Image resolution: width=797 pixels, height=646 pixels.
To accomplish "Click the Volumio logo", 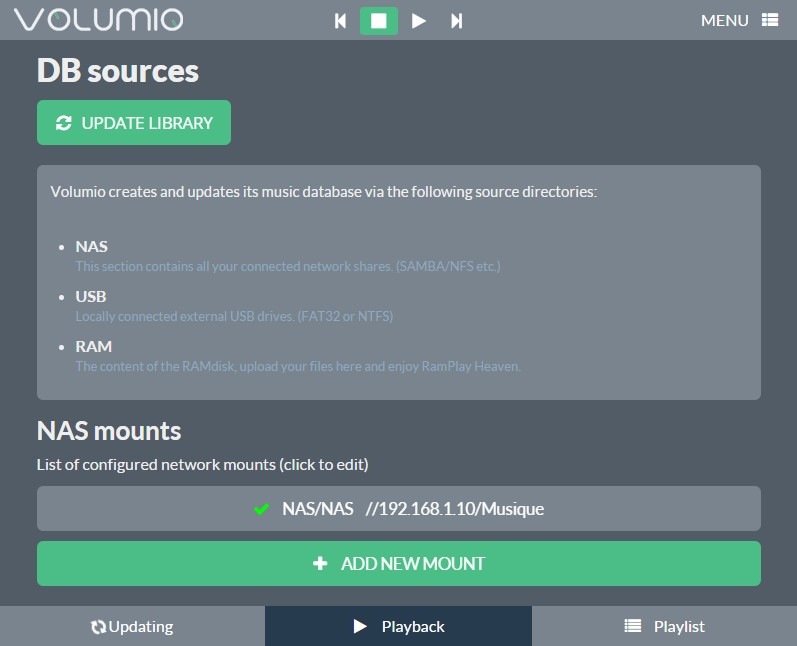I will 99,20.
